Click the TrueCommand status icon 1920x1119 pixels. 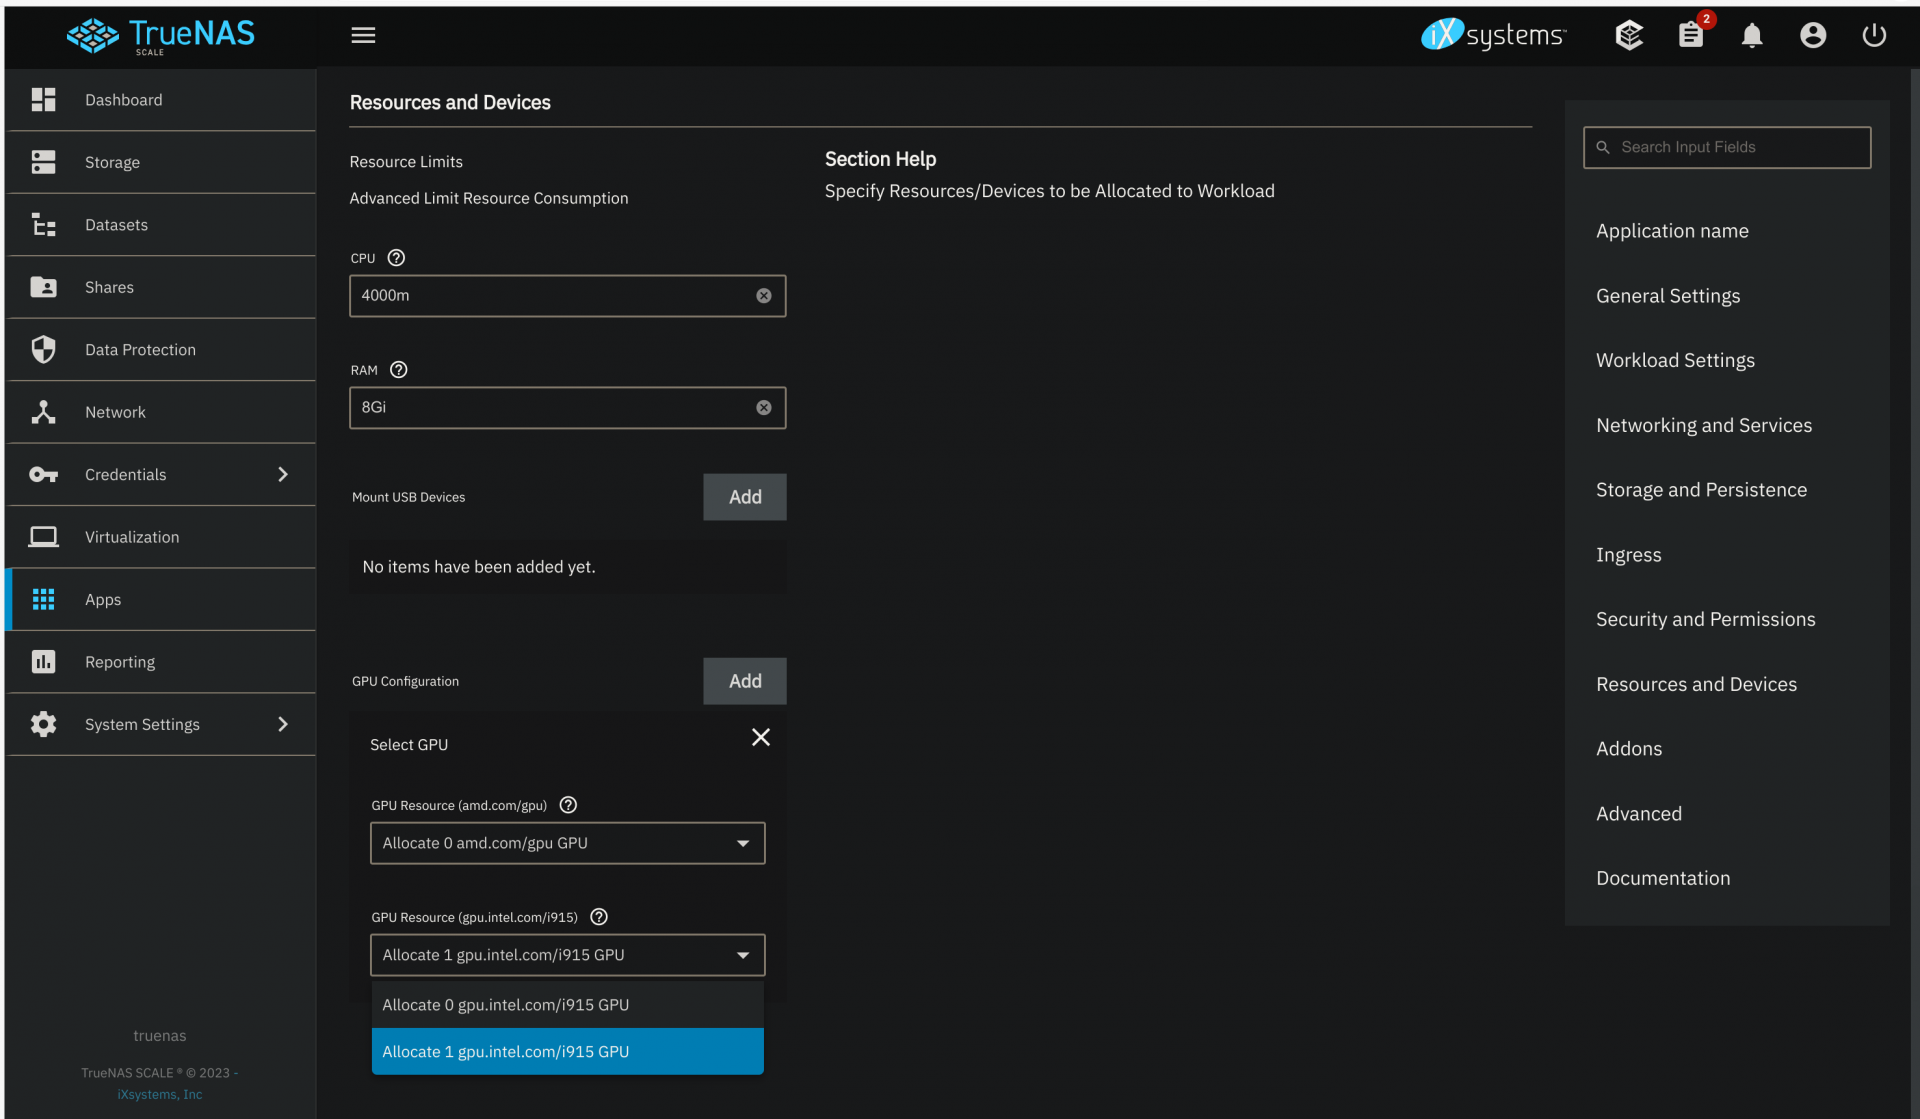[x=1629, y=35]
